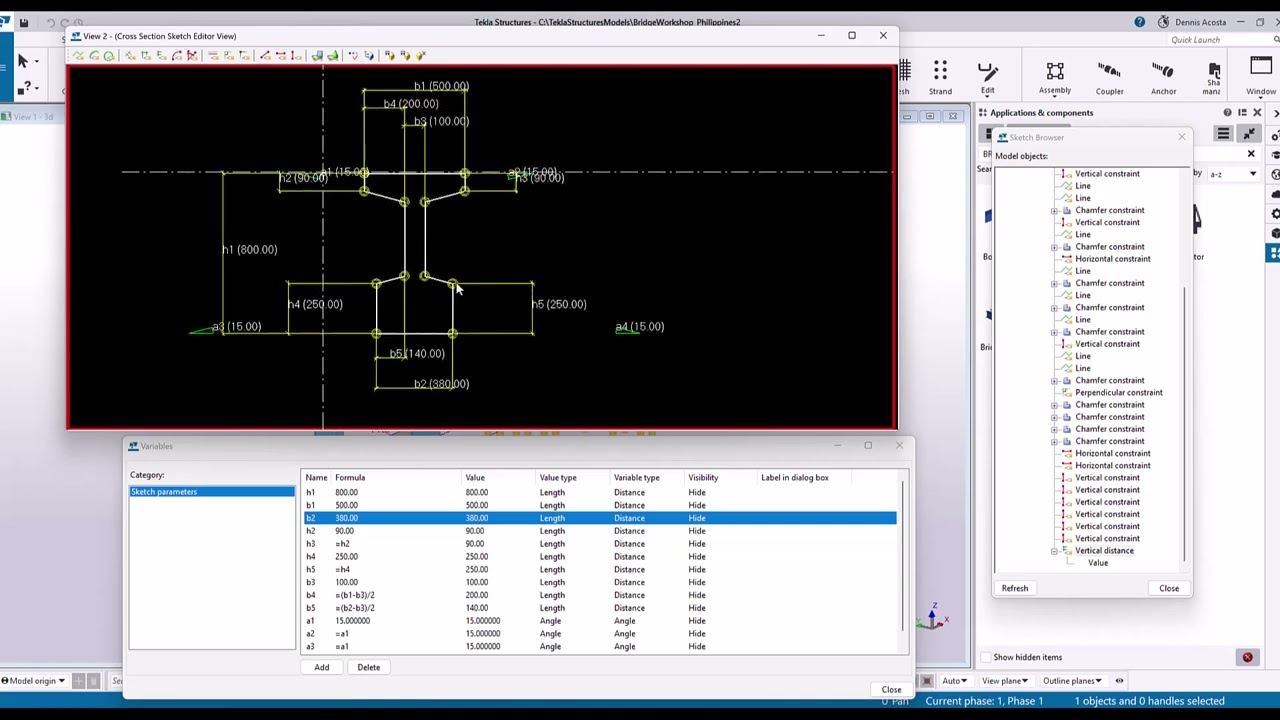Select the h1 (800.00) dimension in sketch
The height and width of the screenshot is (720, 1280).
(249, 250)
